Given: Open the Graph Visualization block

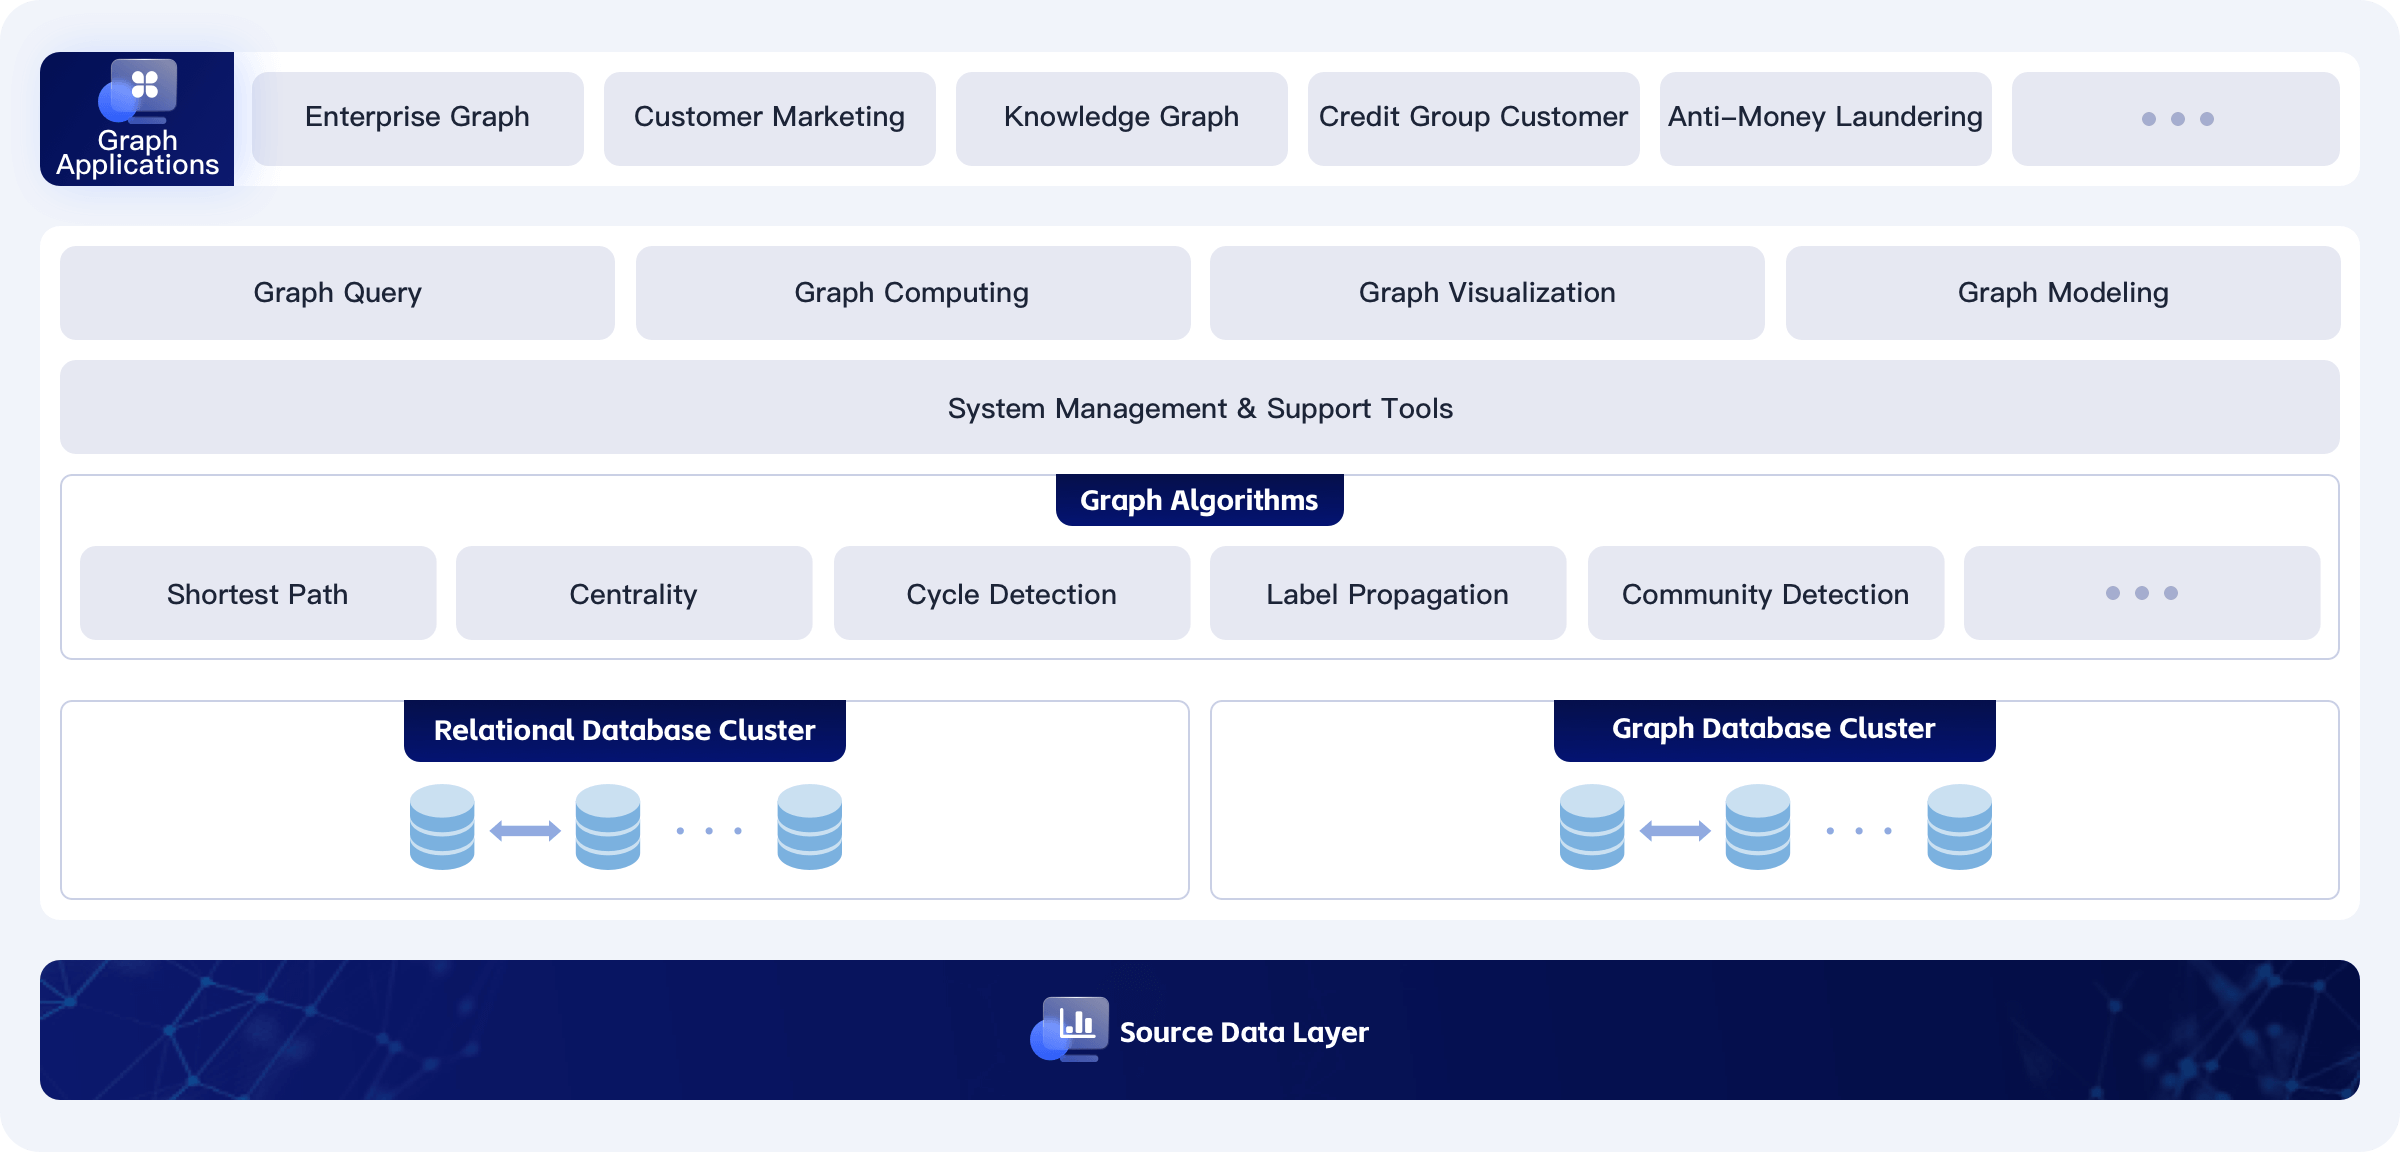Looking at the screenshot, I should (x=1487, y=293).
